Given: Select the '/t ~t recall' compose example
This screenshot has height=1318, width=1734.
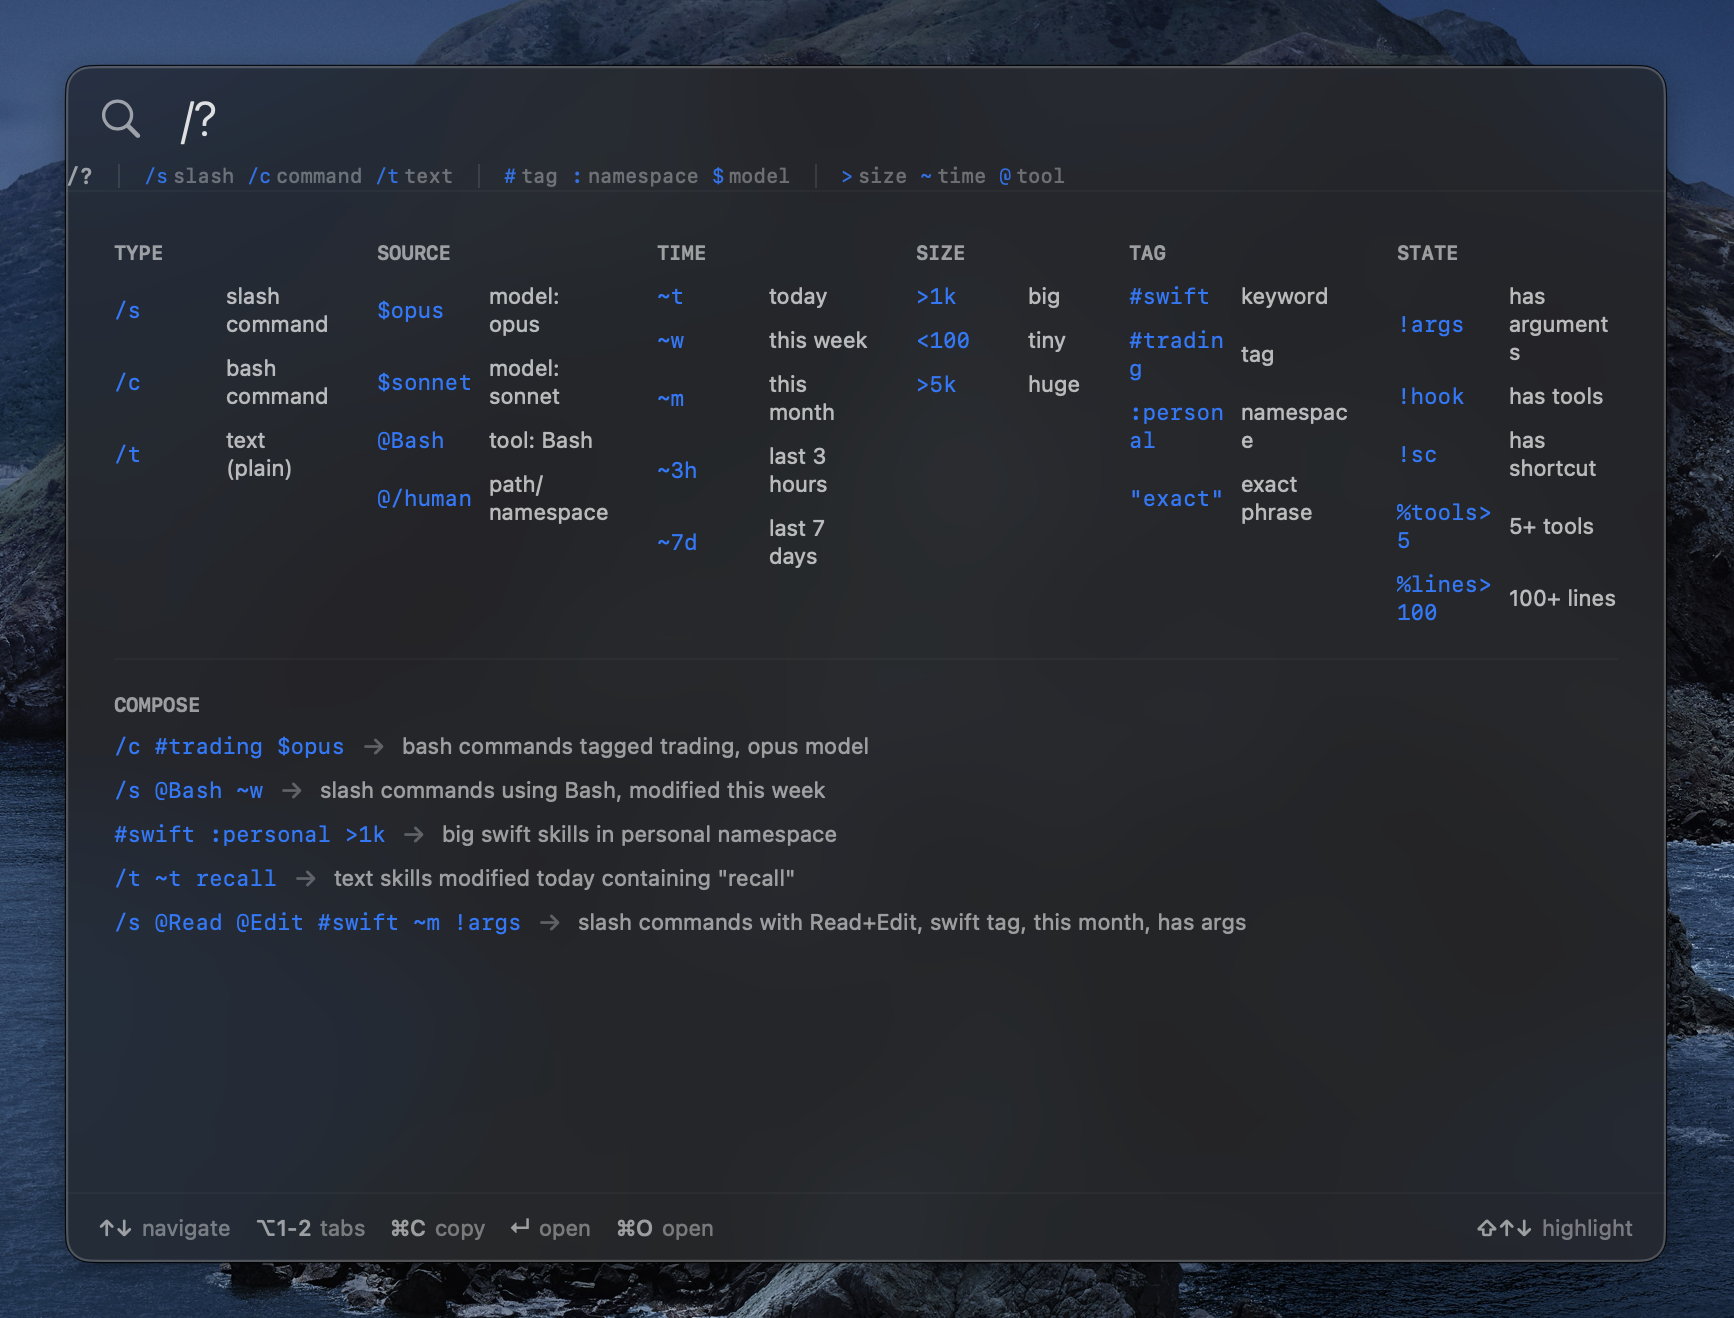Looking at the screenshot, I should (x=195, y=879).
